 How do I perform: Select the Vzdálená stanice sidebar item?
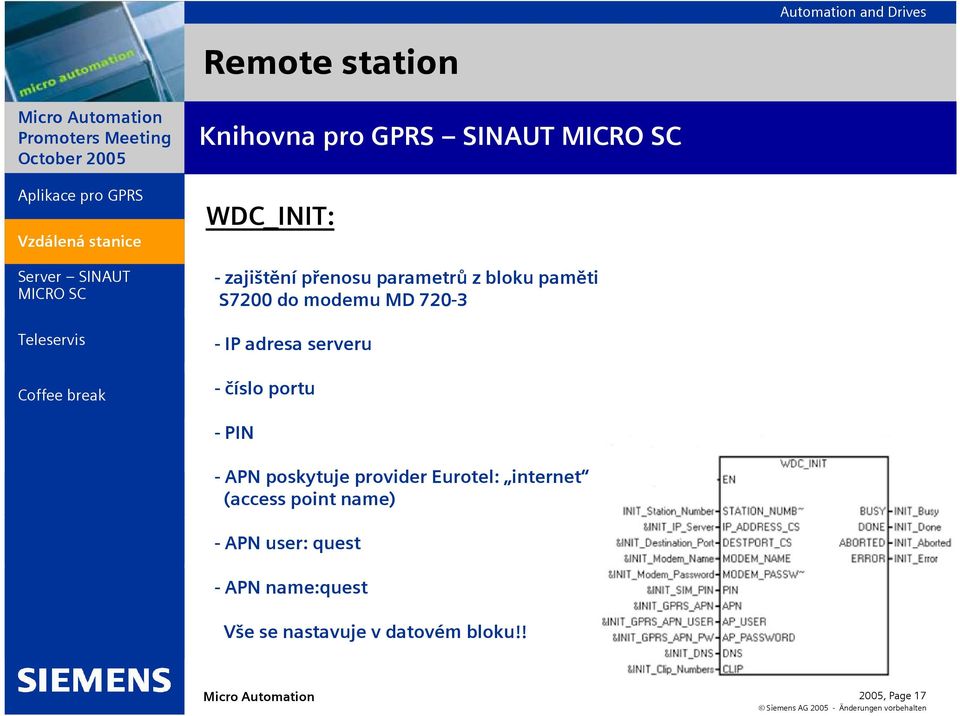94,241
